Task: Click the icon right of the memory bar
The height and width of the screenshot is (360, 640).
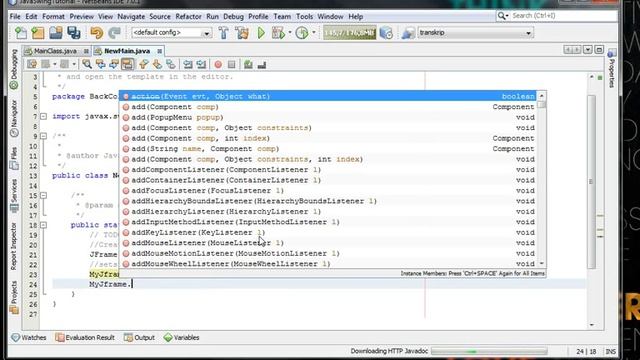Action: pyautogui.click(x=386, y=33)
